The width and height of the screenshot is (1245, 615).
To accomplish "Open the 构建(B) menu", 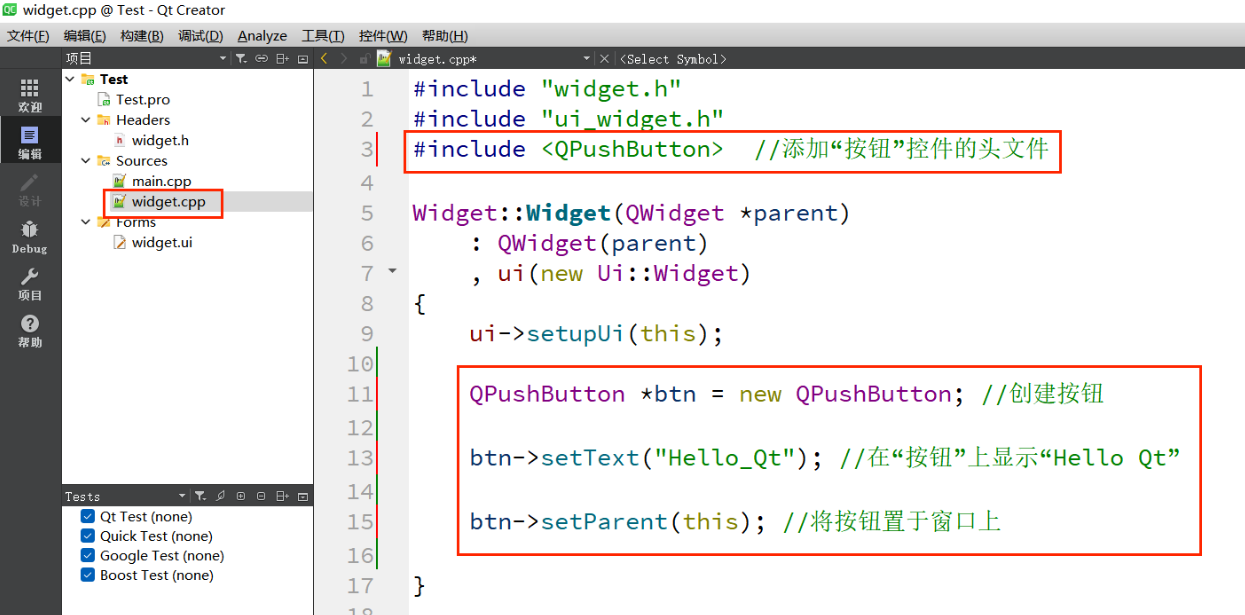I will coord(142,36).
